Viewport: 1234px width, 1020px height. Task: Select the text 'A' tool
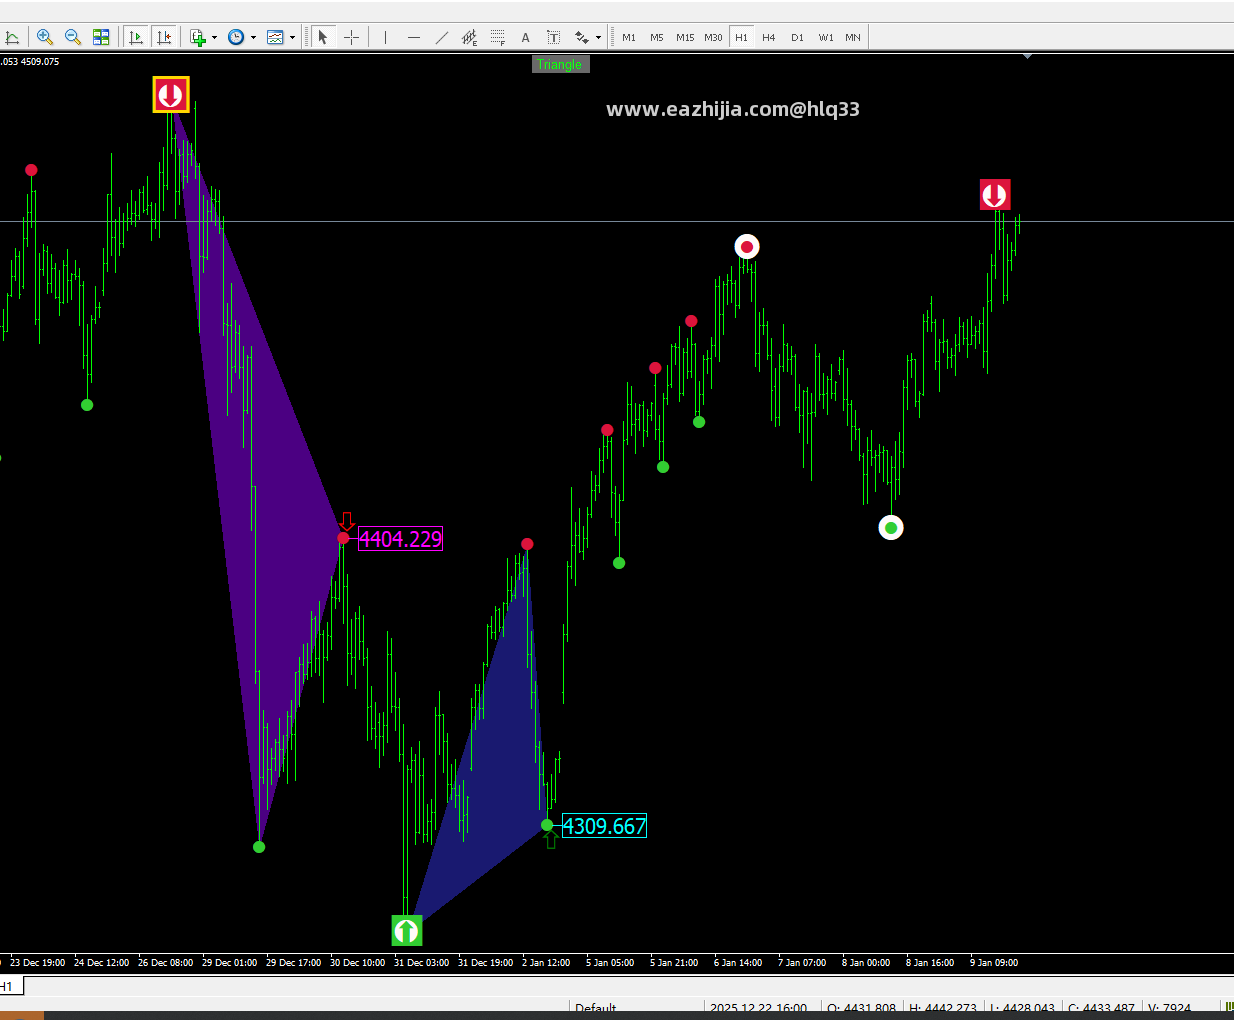(525, 37)
